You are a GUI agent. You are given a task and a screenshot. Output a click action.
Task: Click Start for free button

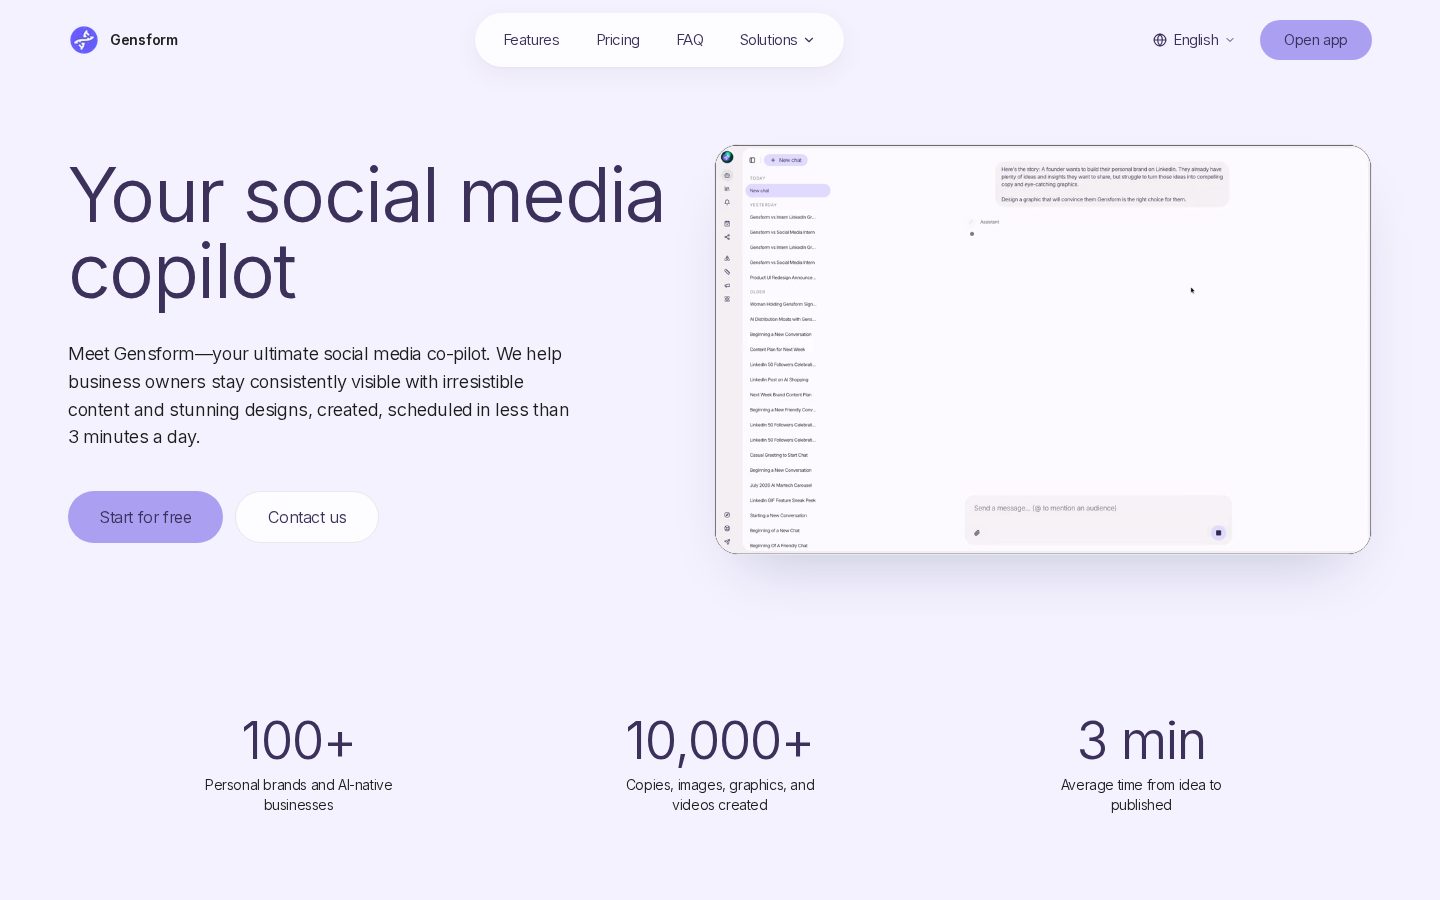(x=145, y=517)
